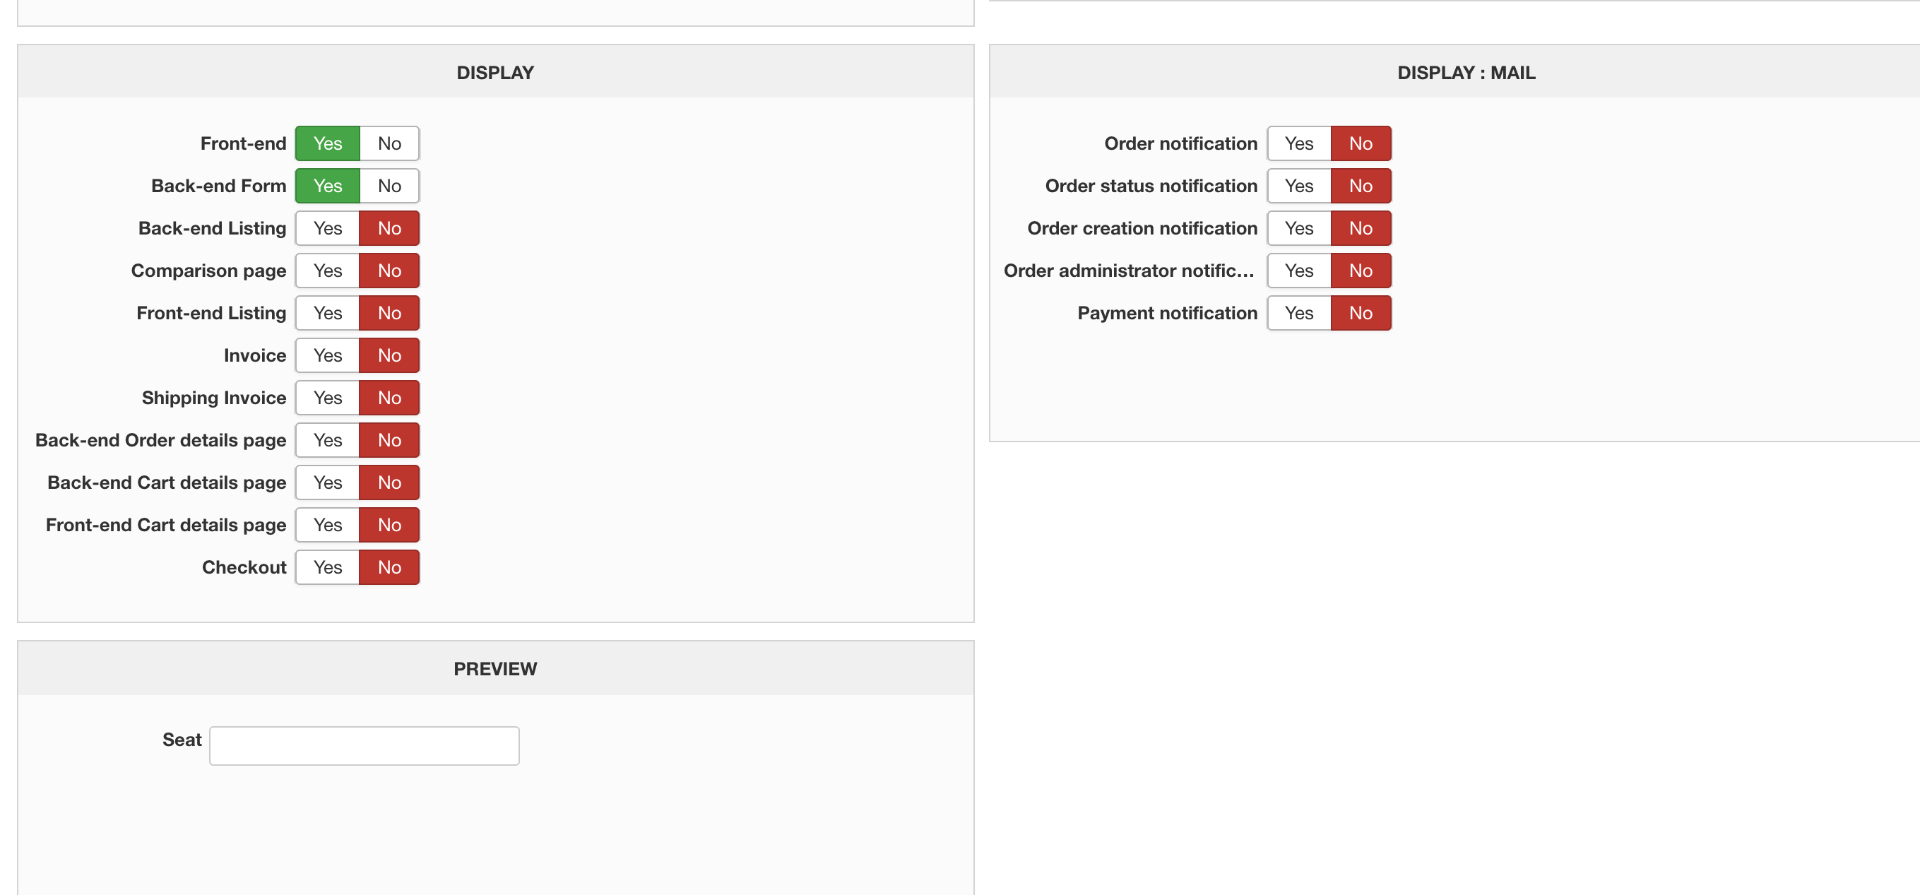Image resolution: width=1920 pixels, height=895 pixels.
Task: Choose No for Comparison page
Action: tap(389, 271)
